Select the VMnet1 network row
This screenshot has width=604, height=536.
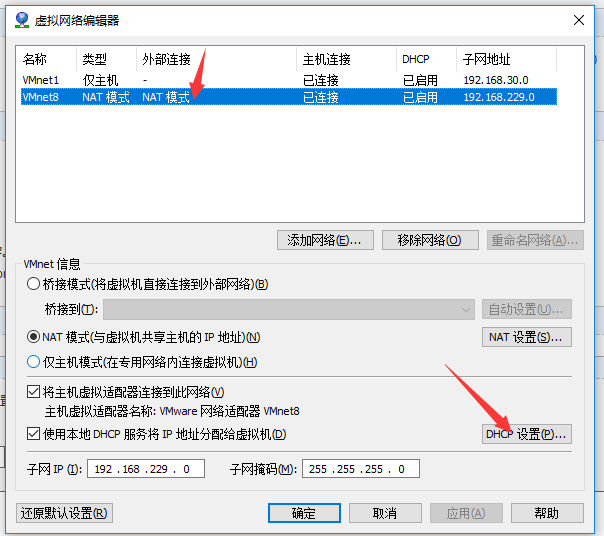pyautogui.click(x=289, y=80)
